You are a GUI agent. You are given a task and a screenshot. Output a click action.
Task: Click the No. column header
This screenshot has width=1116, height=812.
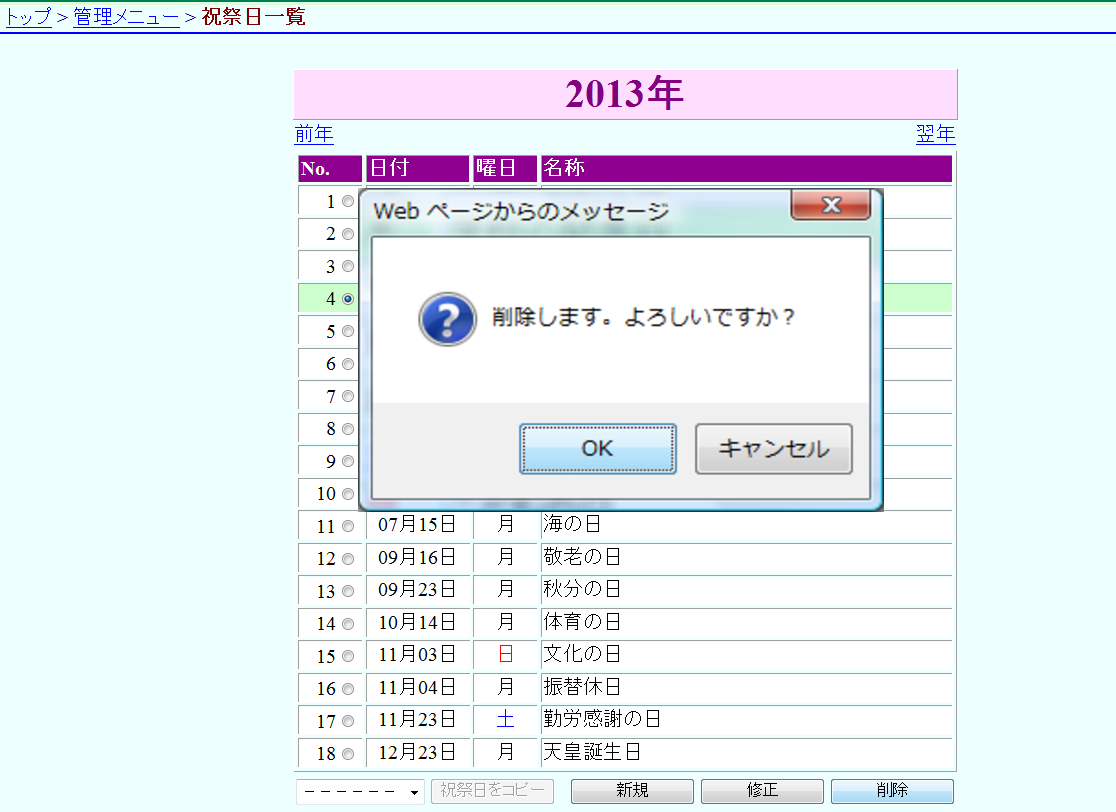pos(330,169)
